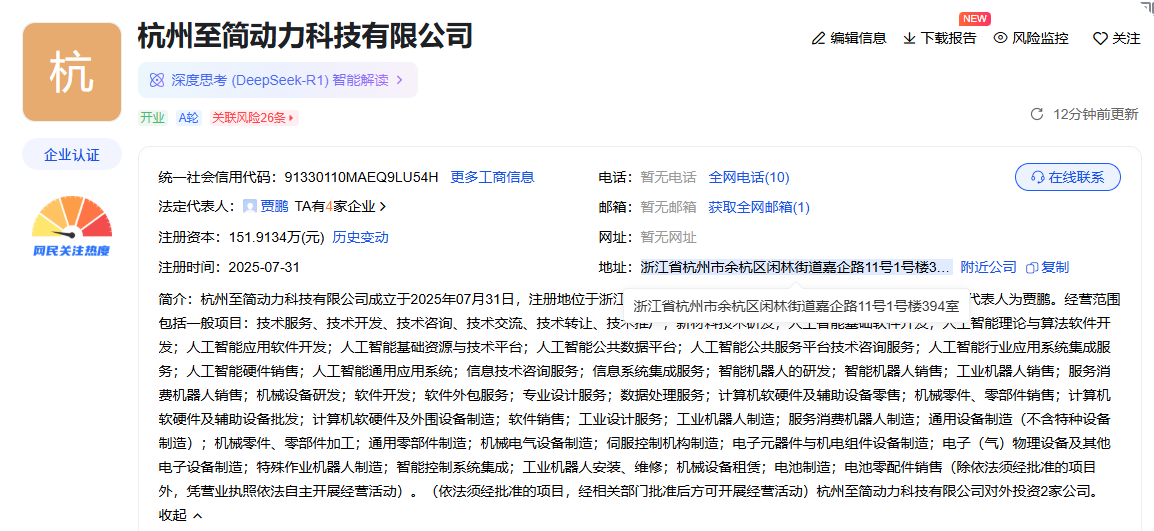Click the pencil icon beside 编辑信息
The image size is (1154, 531).
coord(818,38)
